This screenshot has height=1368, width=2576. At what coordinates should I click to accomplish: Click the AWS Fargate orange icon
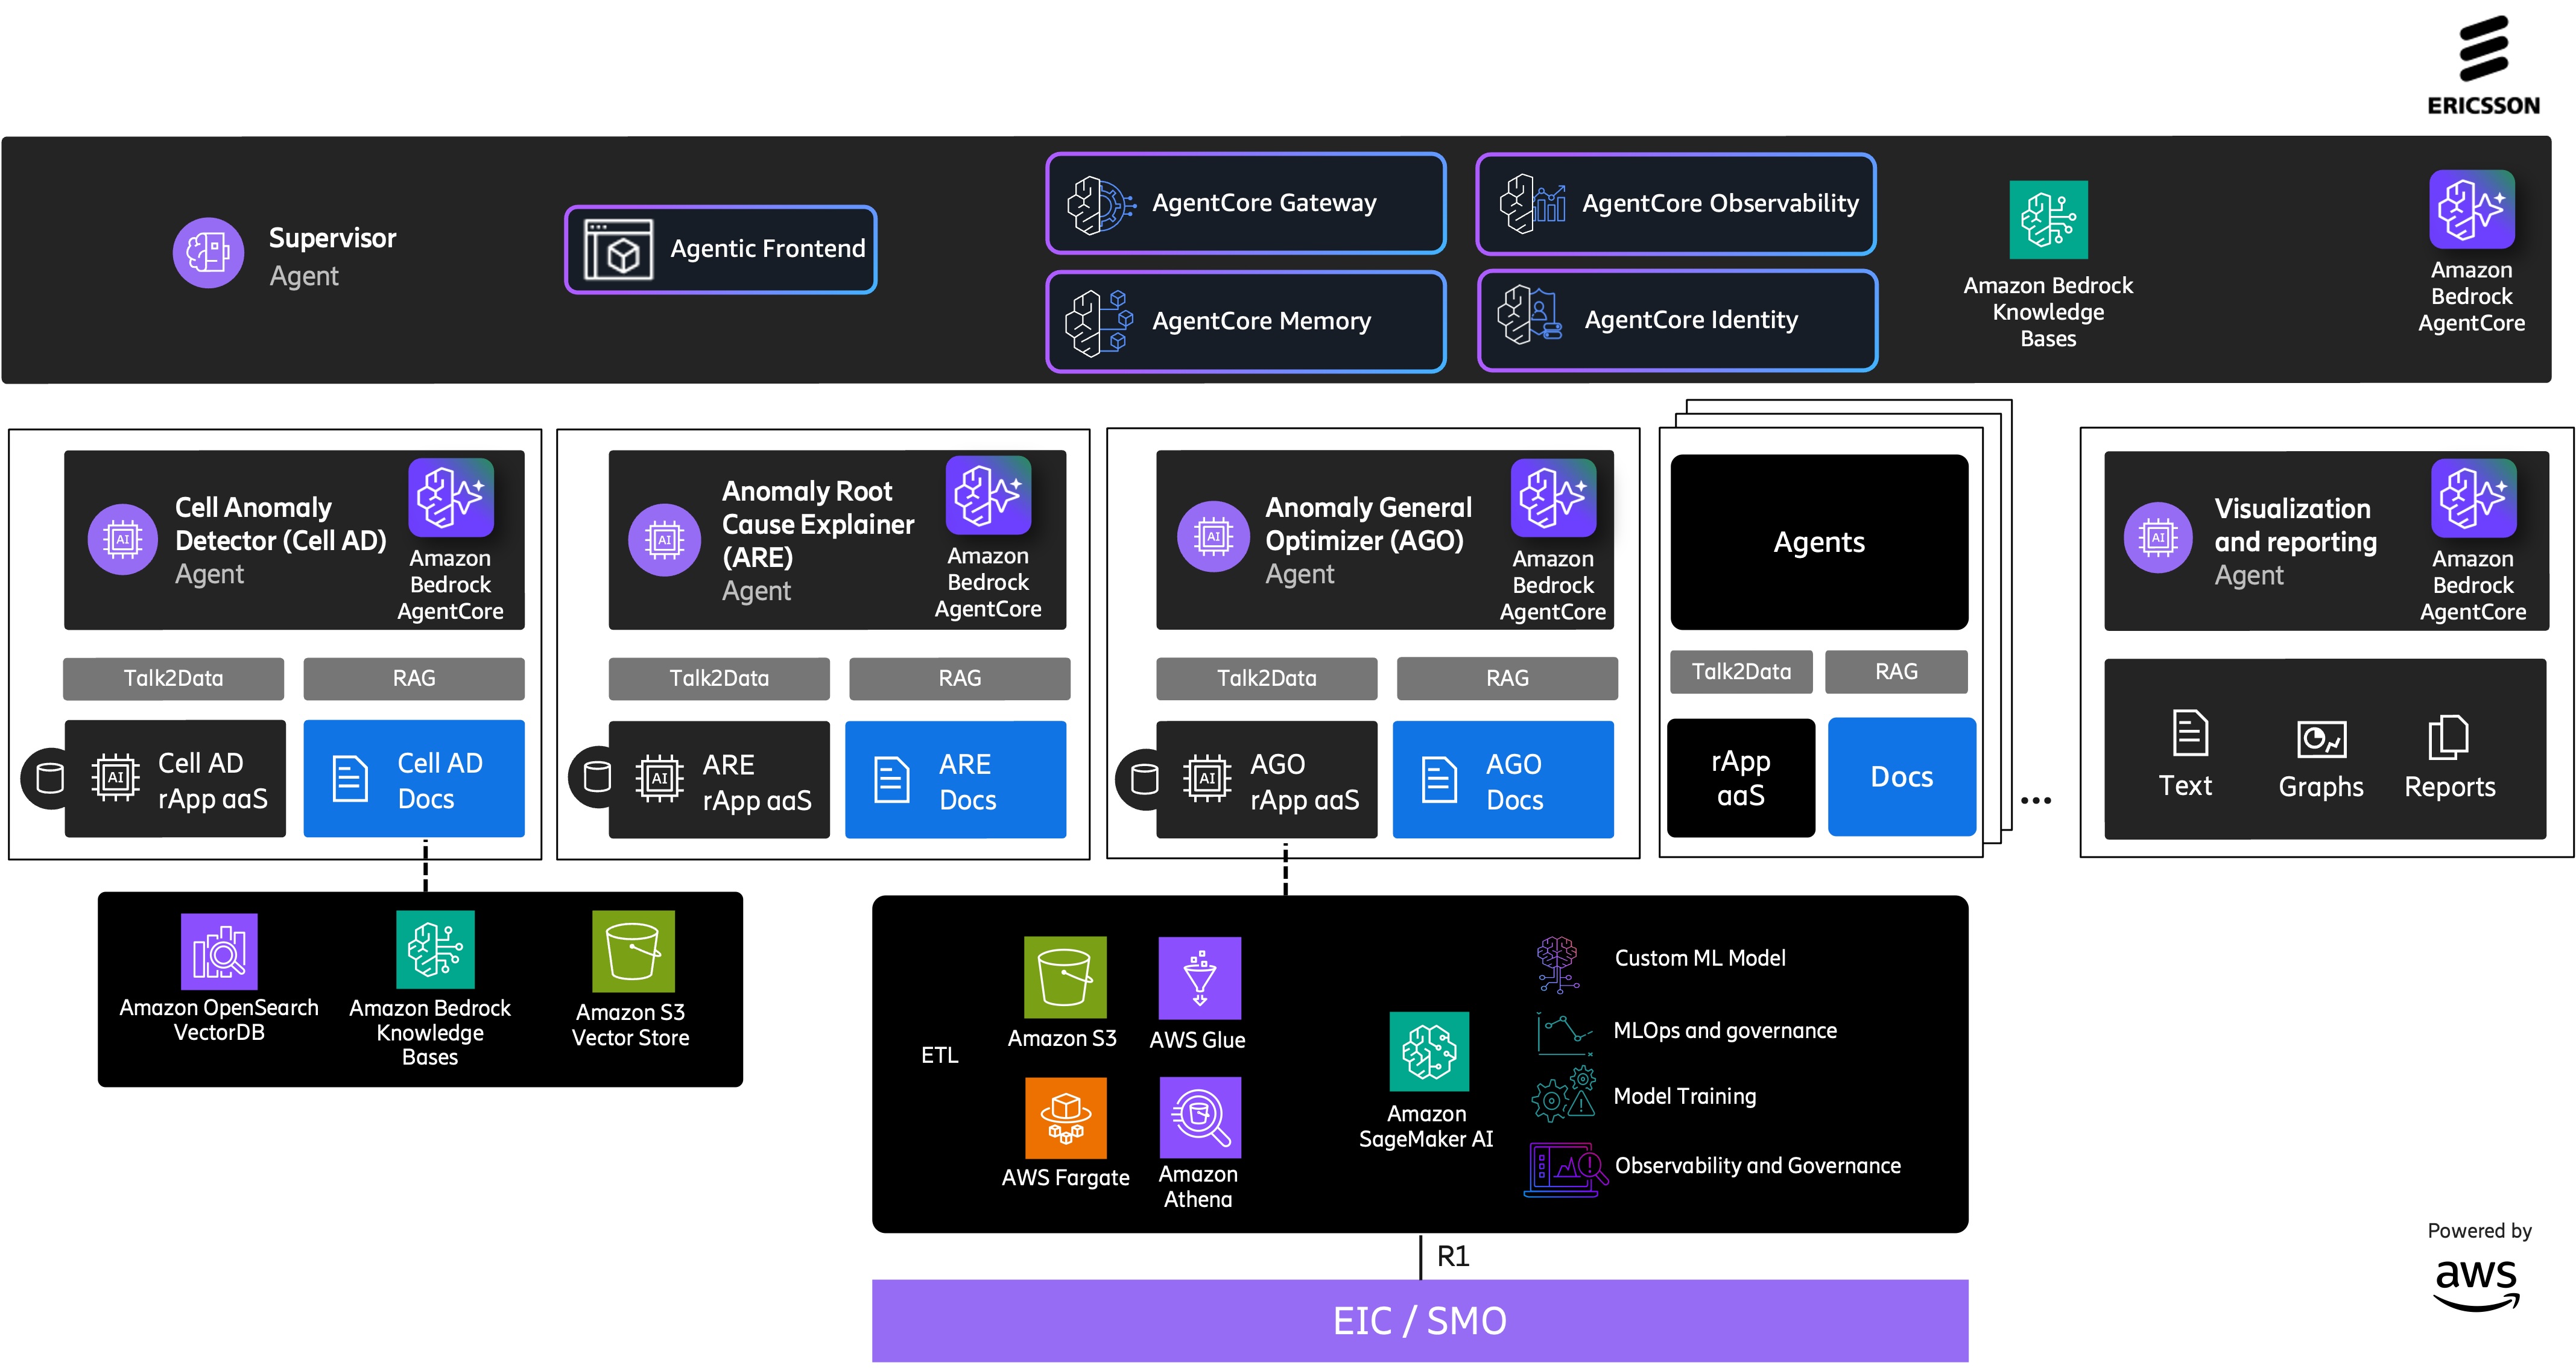point(1065,1117)
